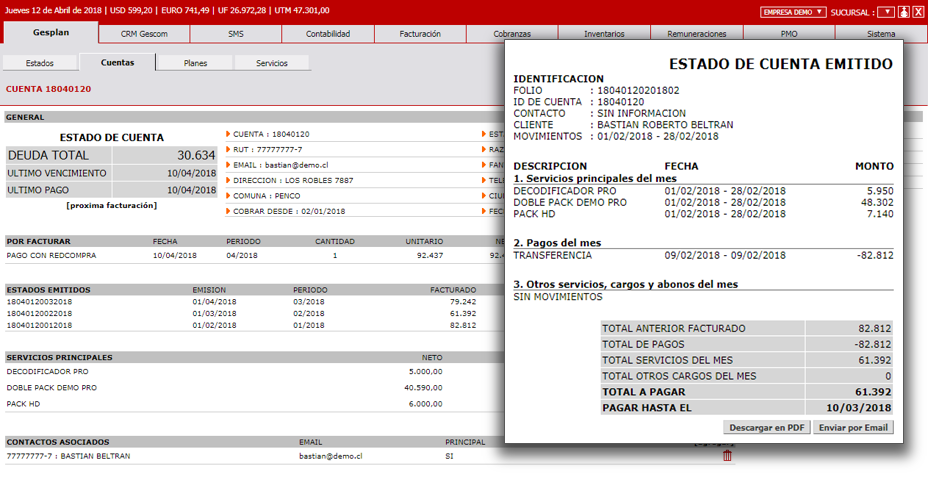Viewport: 929px width, 477px height.
Task: Open the EMPRESA DEMO dropdown
Action: (x=793, y=12)
